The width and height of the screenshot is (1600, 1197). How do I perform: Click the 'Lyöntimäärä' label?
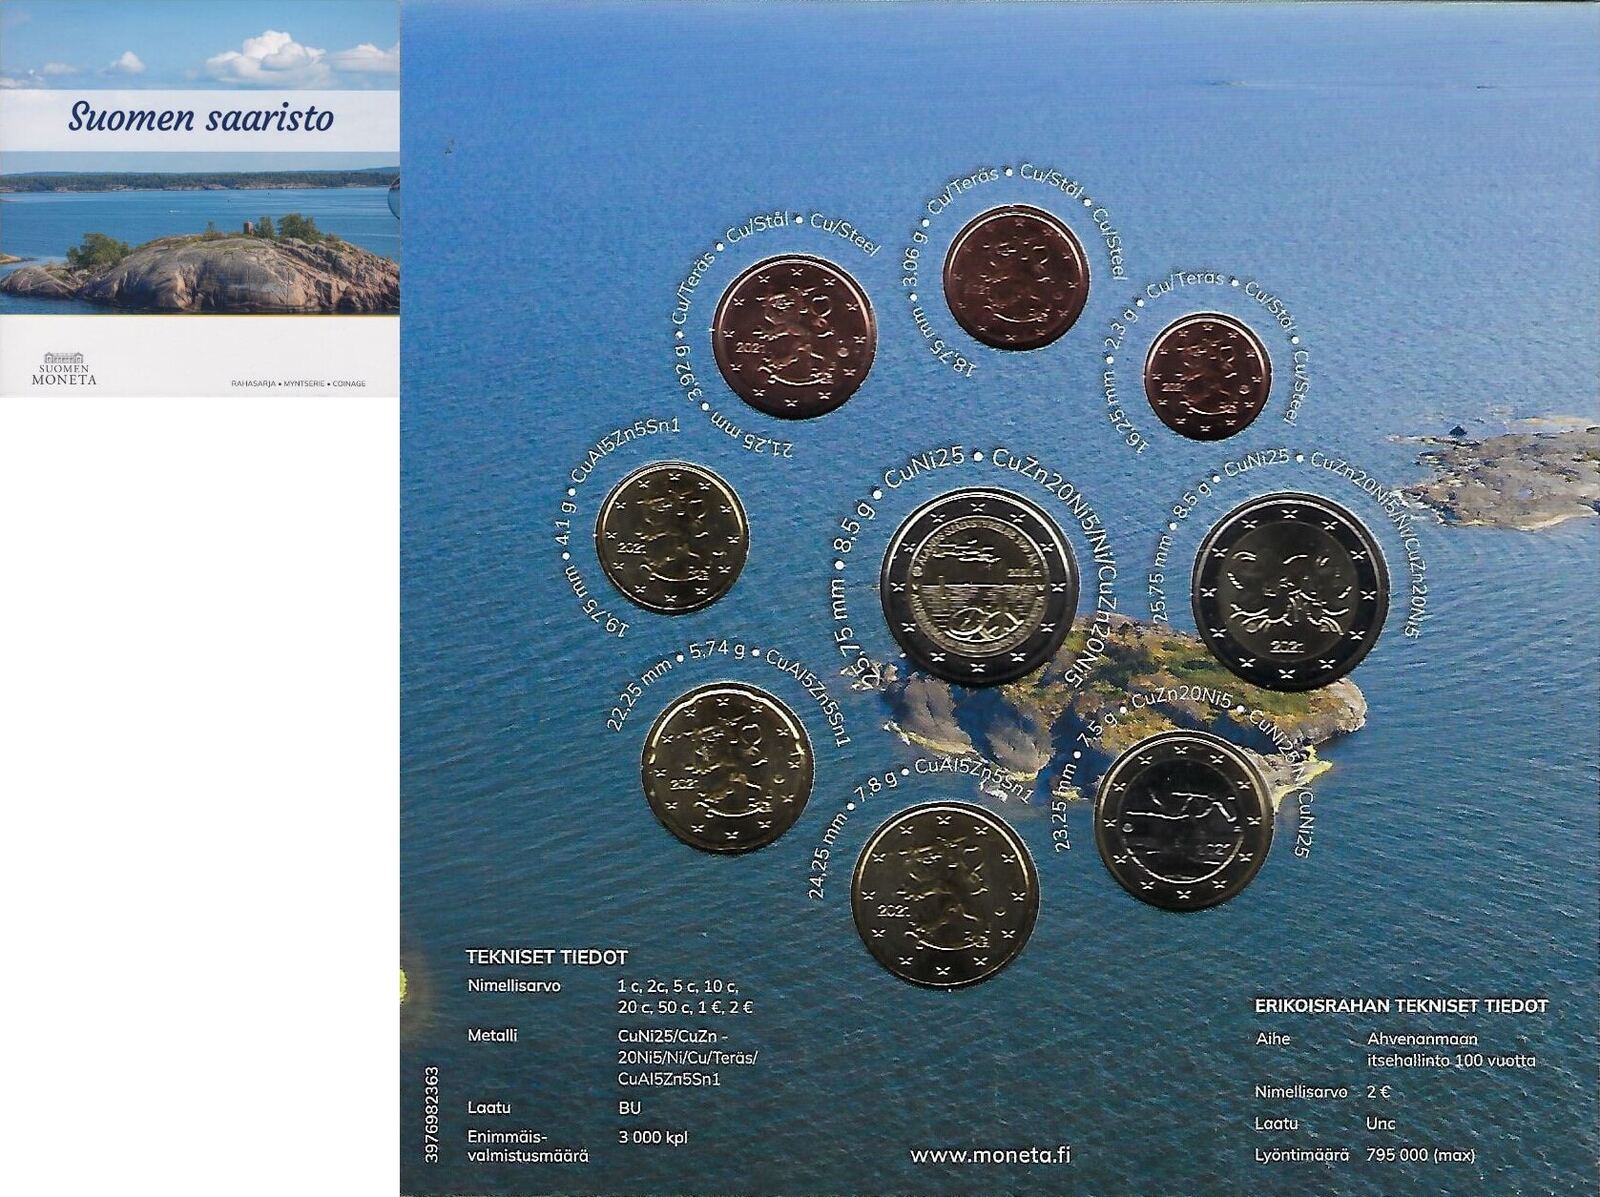1302,1156
